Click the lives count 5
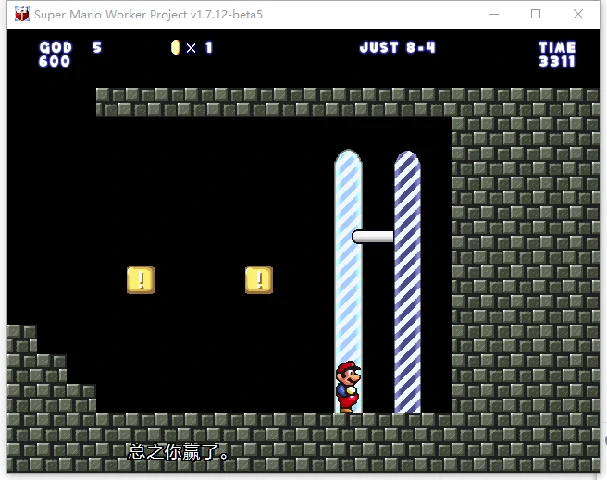This screenshot has height=480, width=607. pyautogui.click(x=97, y=48)
